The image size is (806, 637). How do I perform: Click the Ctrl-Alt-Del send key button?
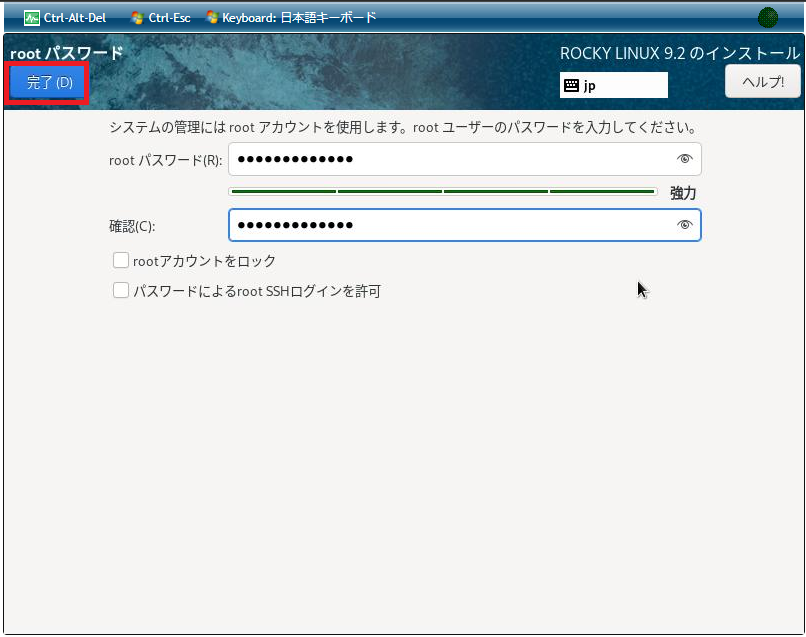tap(65, 17)
